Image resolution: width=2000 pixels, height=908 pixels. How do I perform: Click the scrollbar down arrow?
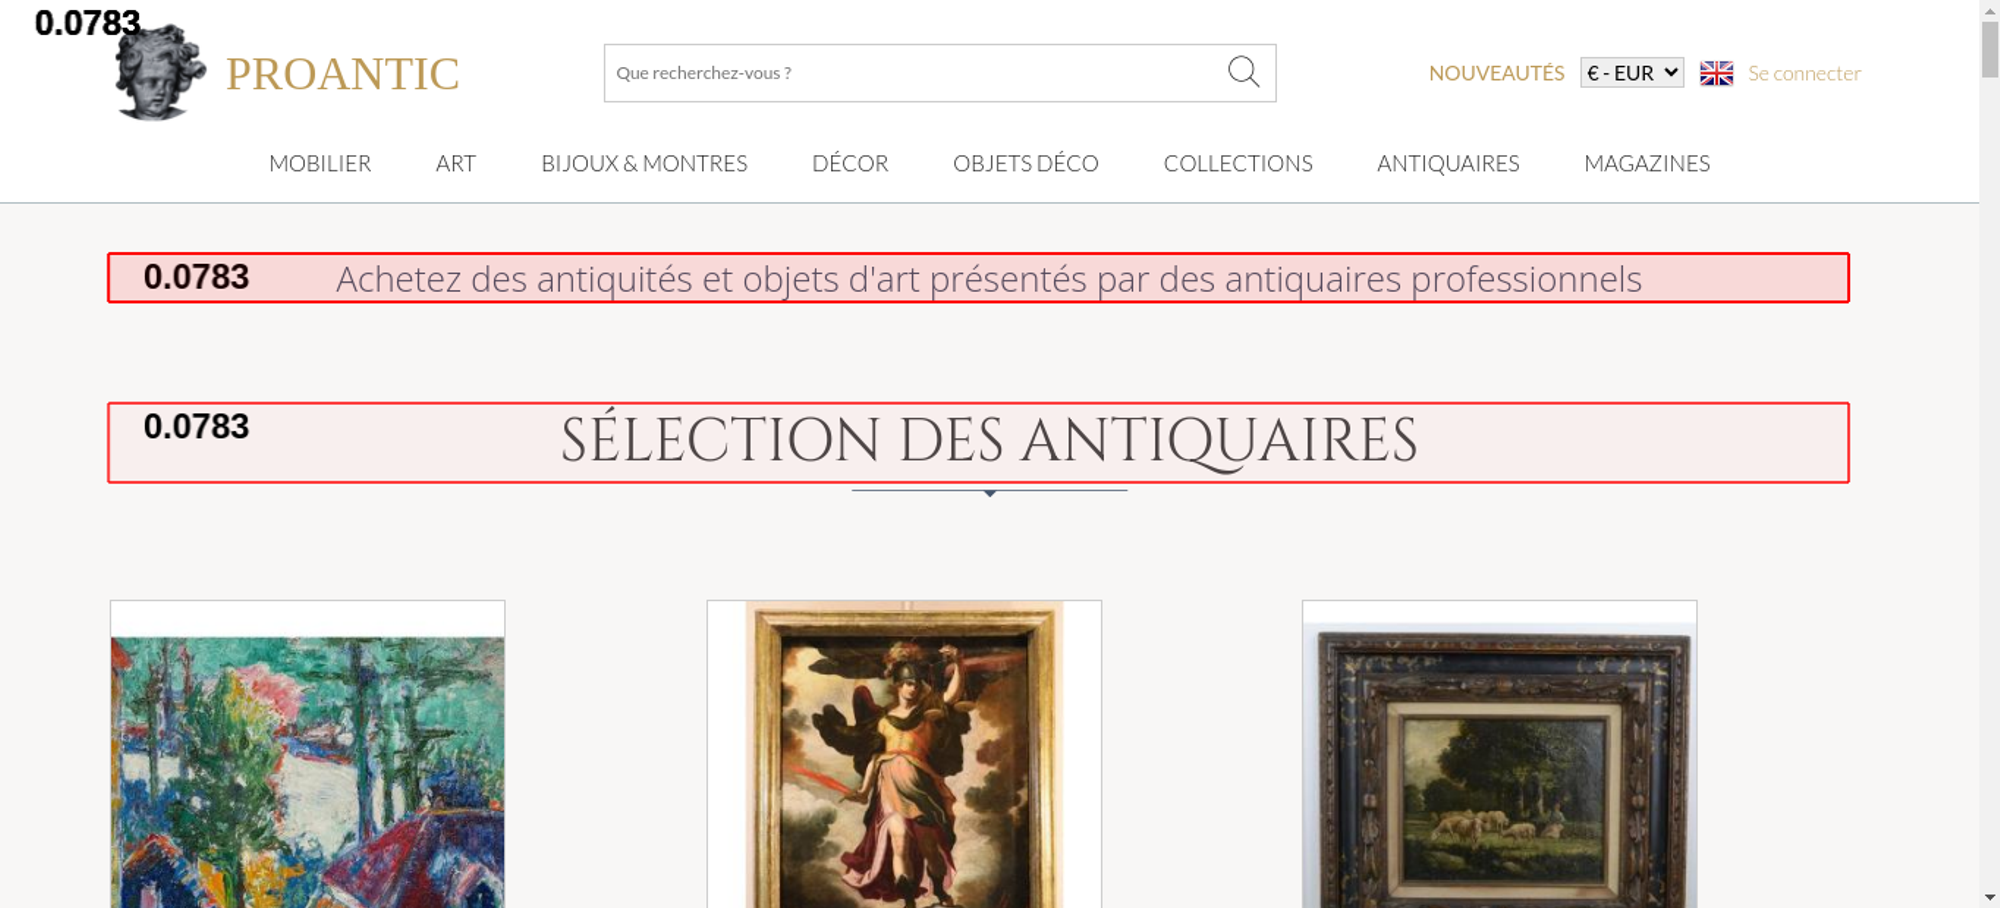click(1990, 897)
